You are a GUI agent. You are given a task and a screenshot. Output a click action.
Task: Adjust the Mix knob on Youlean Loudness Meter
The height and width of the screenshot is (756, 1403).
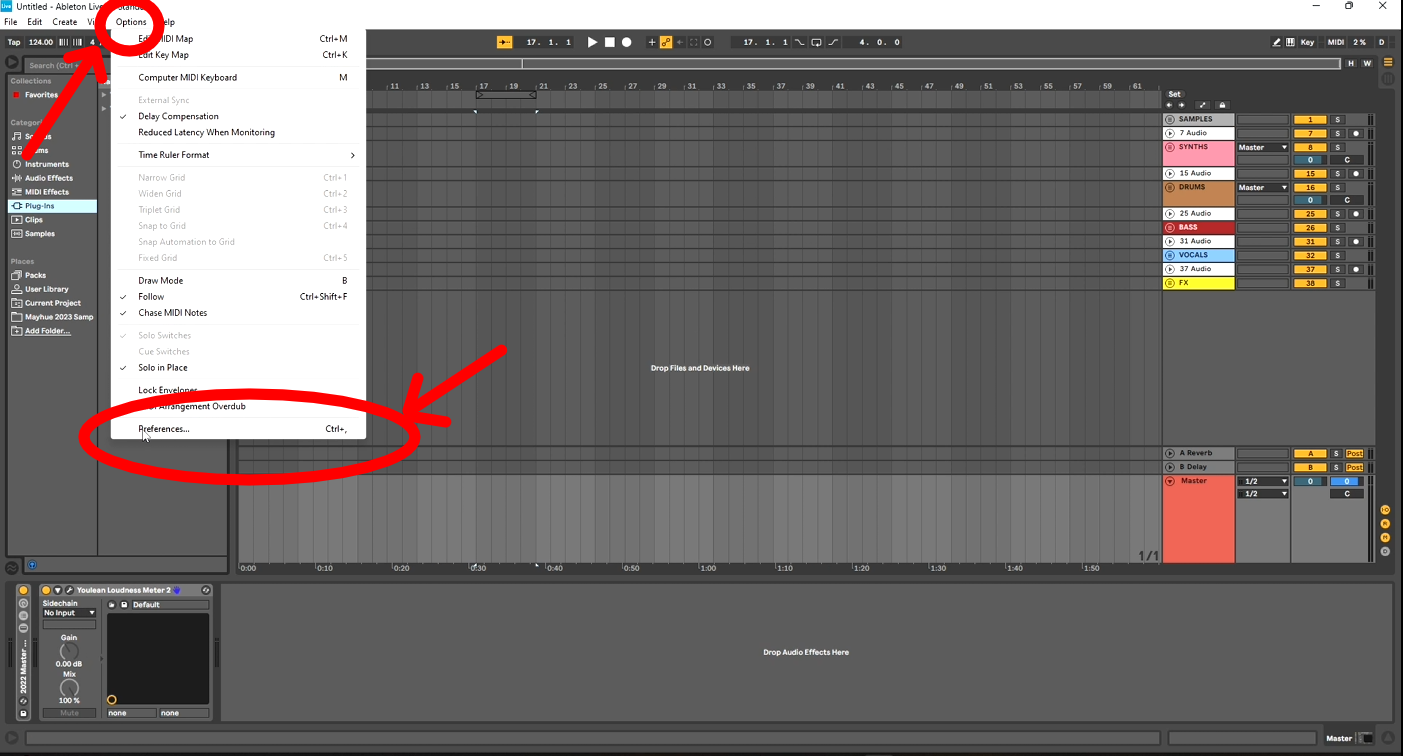(x=68, y=687)
